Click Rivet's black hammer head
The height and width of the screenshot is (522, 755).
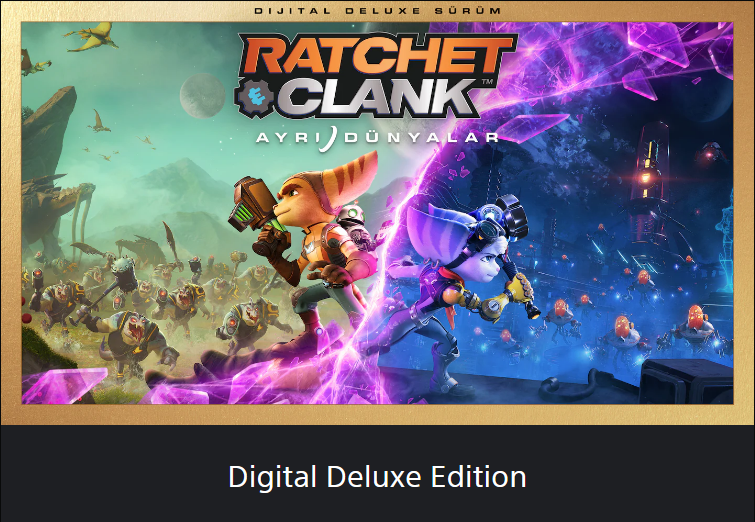pyautogui.click(x=512, y=216)
